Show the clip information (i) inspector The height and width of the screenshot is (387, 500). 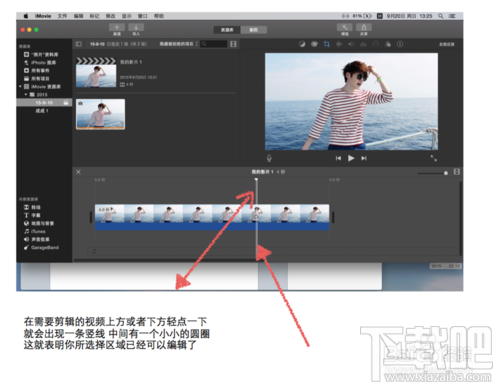click(400, 44)
